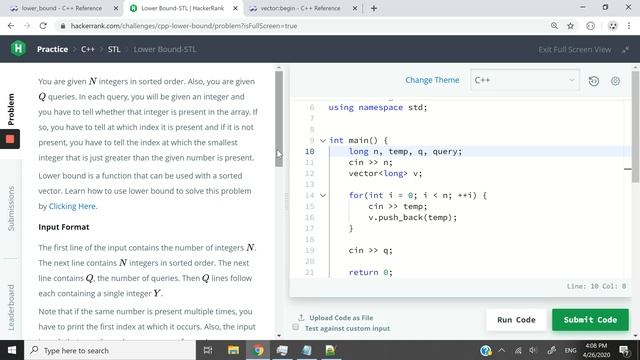The image size is (640, 360).
Task: Close the vector::begin C++ Reference tab
Action: (x=355, y=8)
